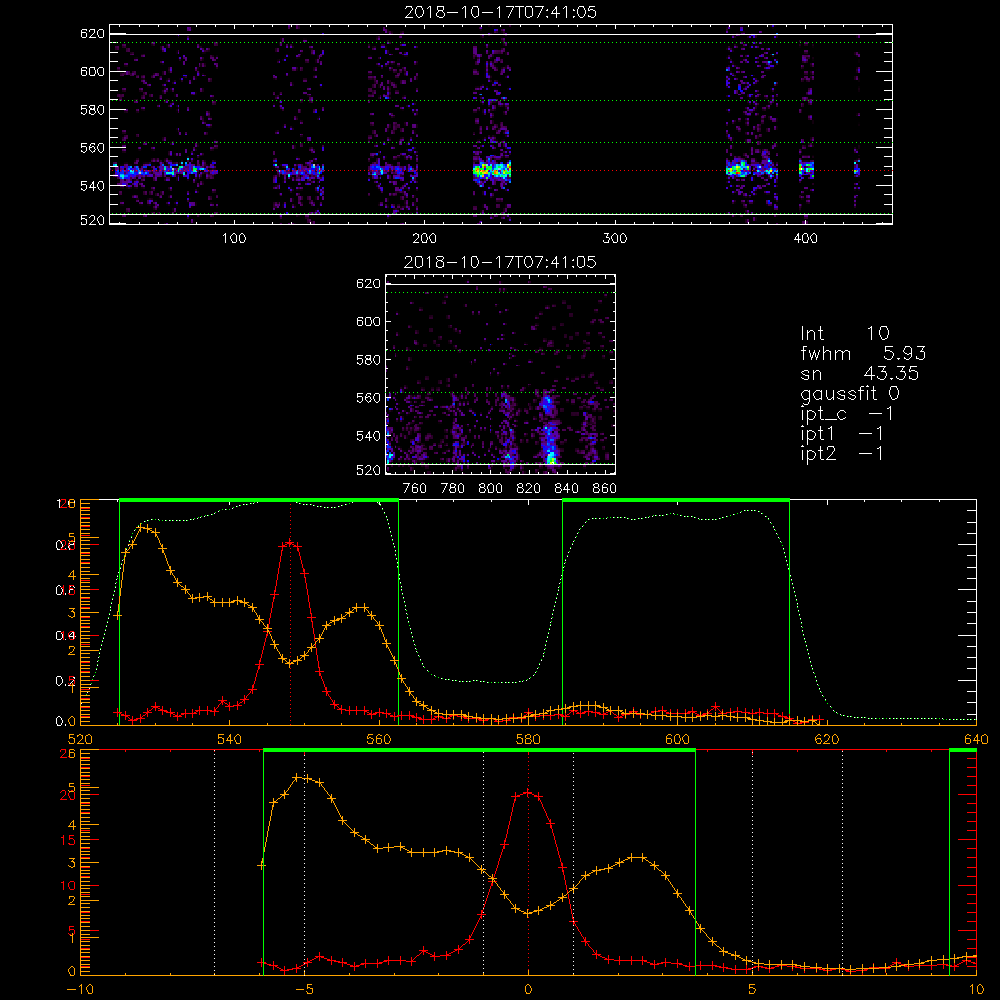Click the bright vertical streak in middle panel
The width and height of the screenshot is (1000, 1000).
(548, 430)
